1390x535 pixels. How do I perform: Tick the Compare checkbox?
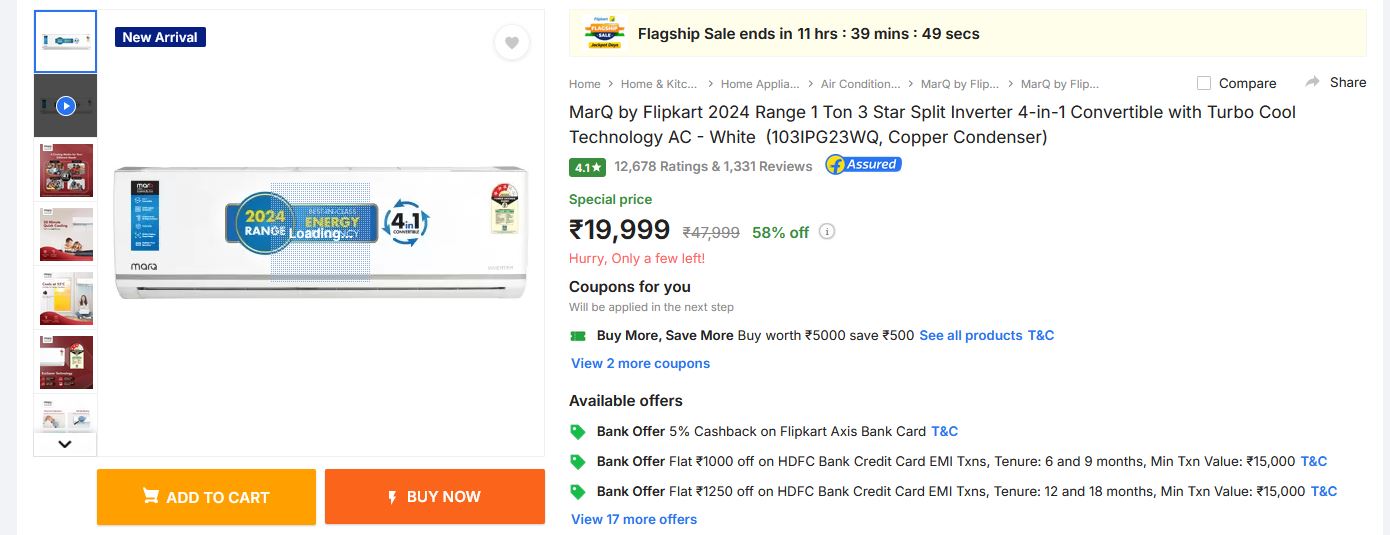click(1204, 83)
